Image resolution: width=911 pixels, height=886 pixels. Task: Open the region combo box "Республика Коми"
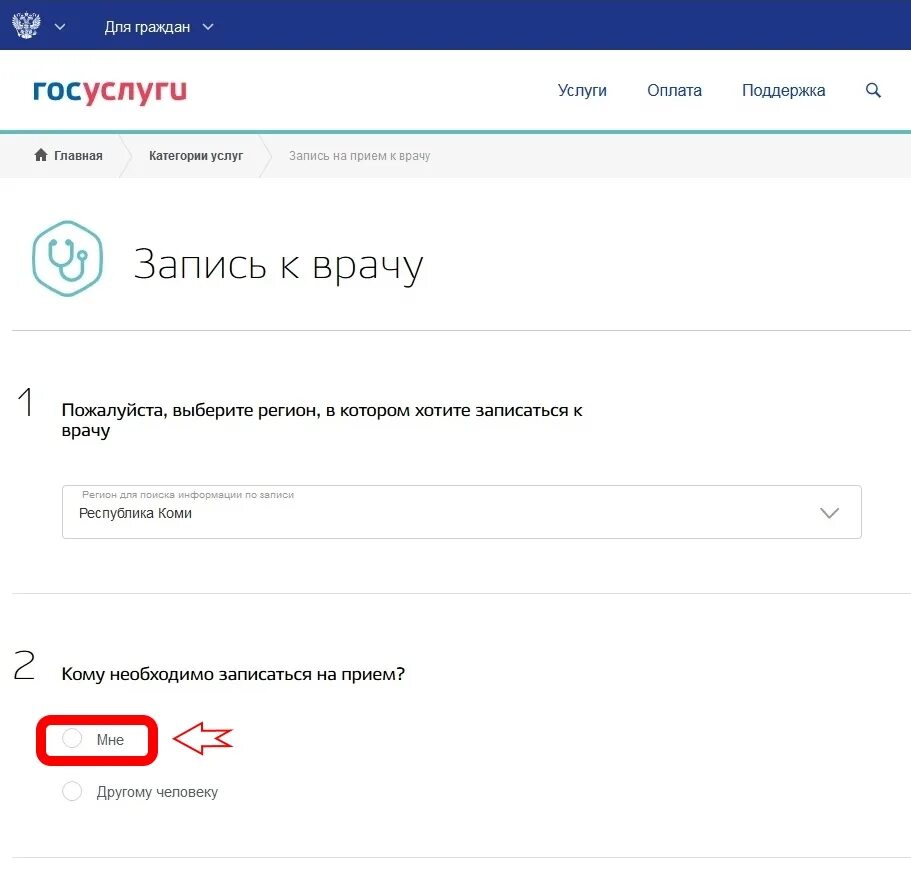coord(461,512)
